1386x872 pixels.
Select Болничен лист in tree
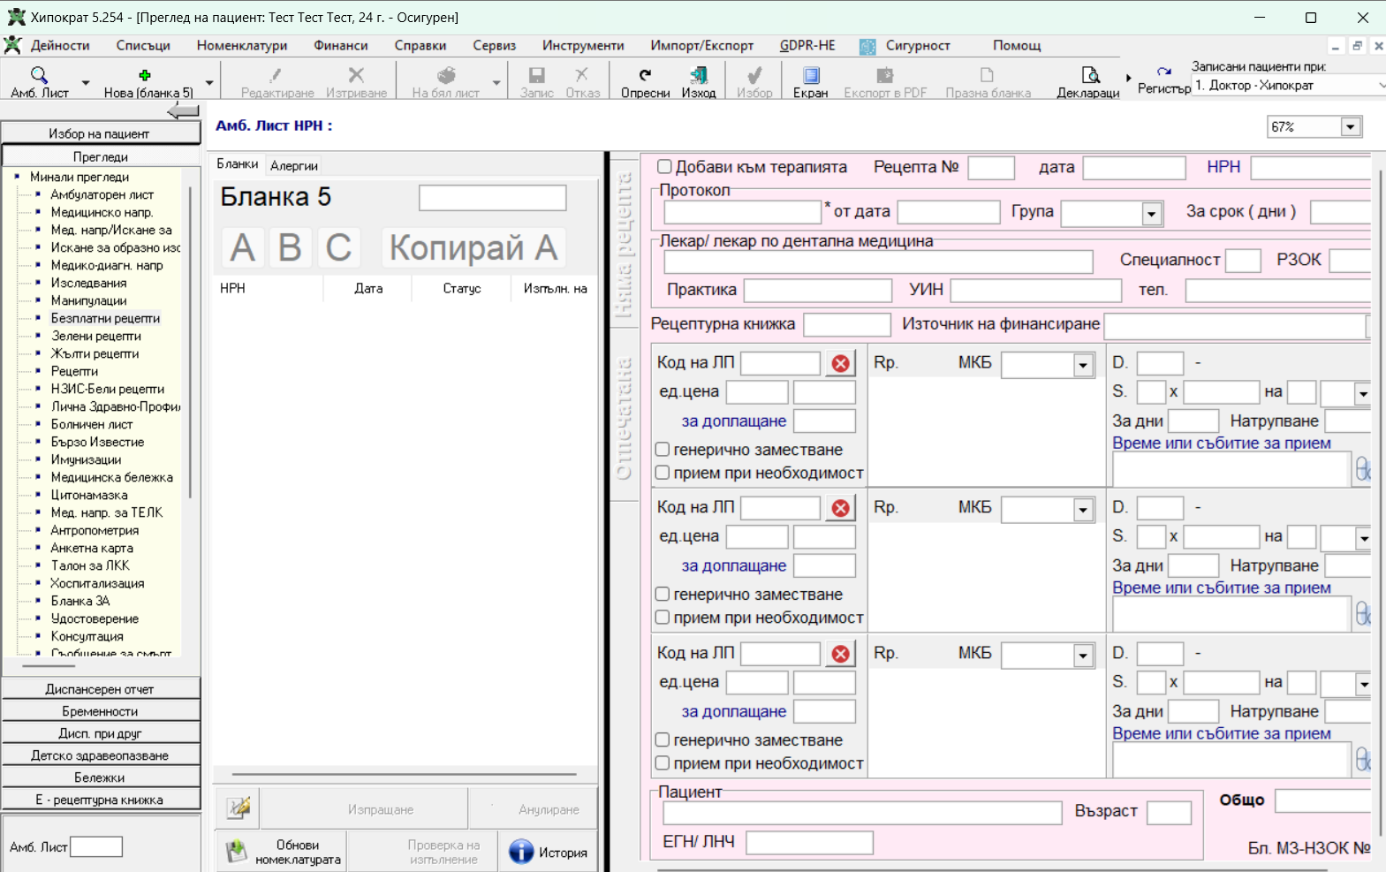[x=92, y=424]
